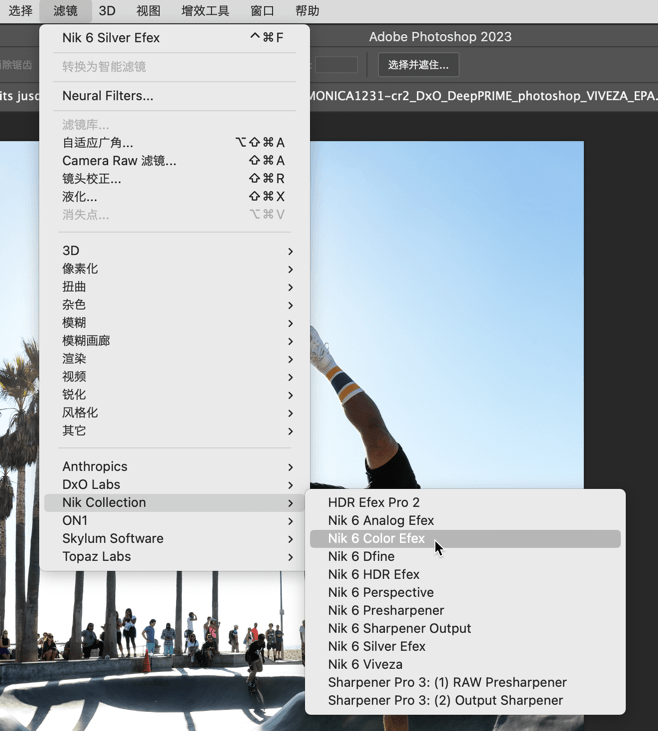Viewport: 658px width, 731px height.
Task: Choose 自适应广角... filter
Action: coord(174,143)
